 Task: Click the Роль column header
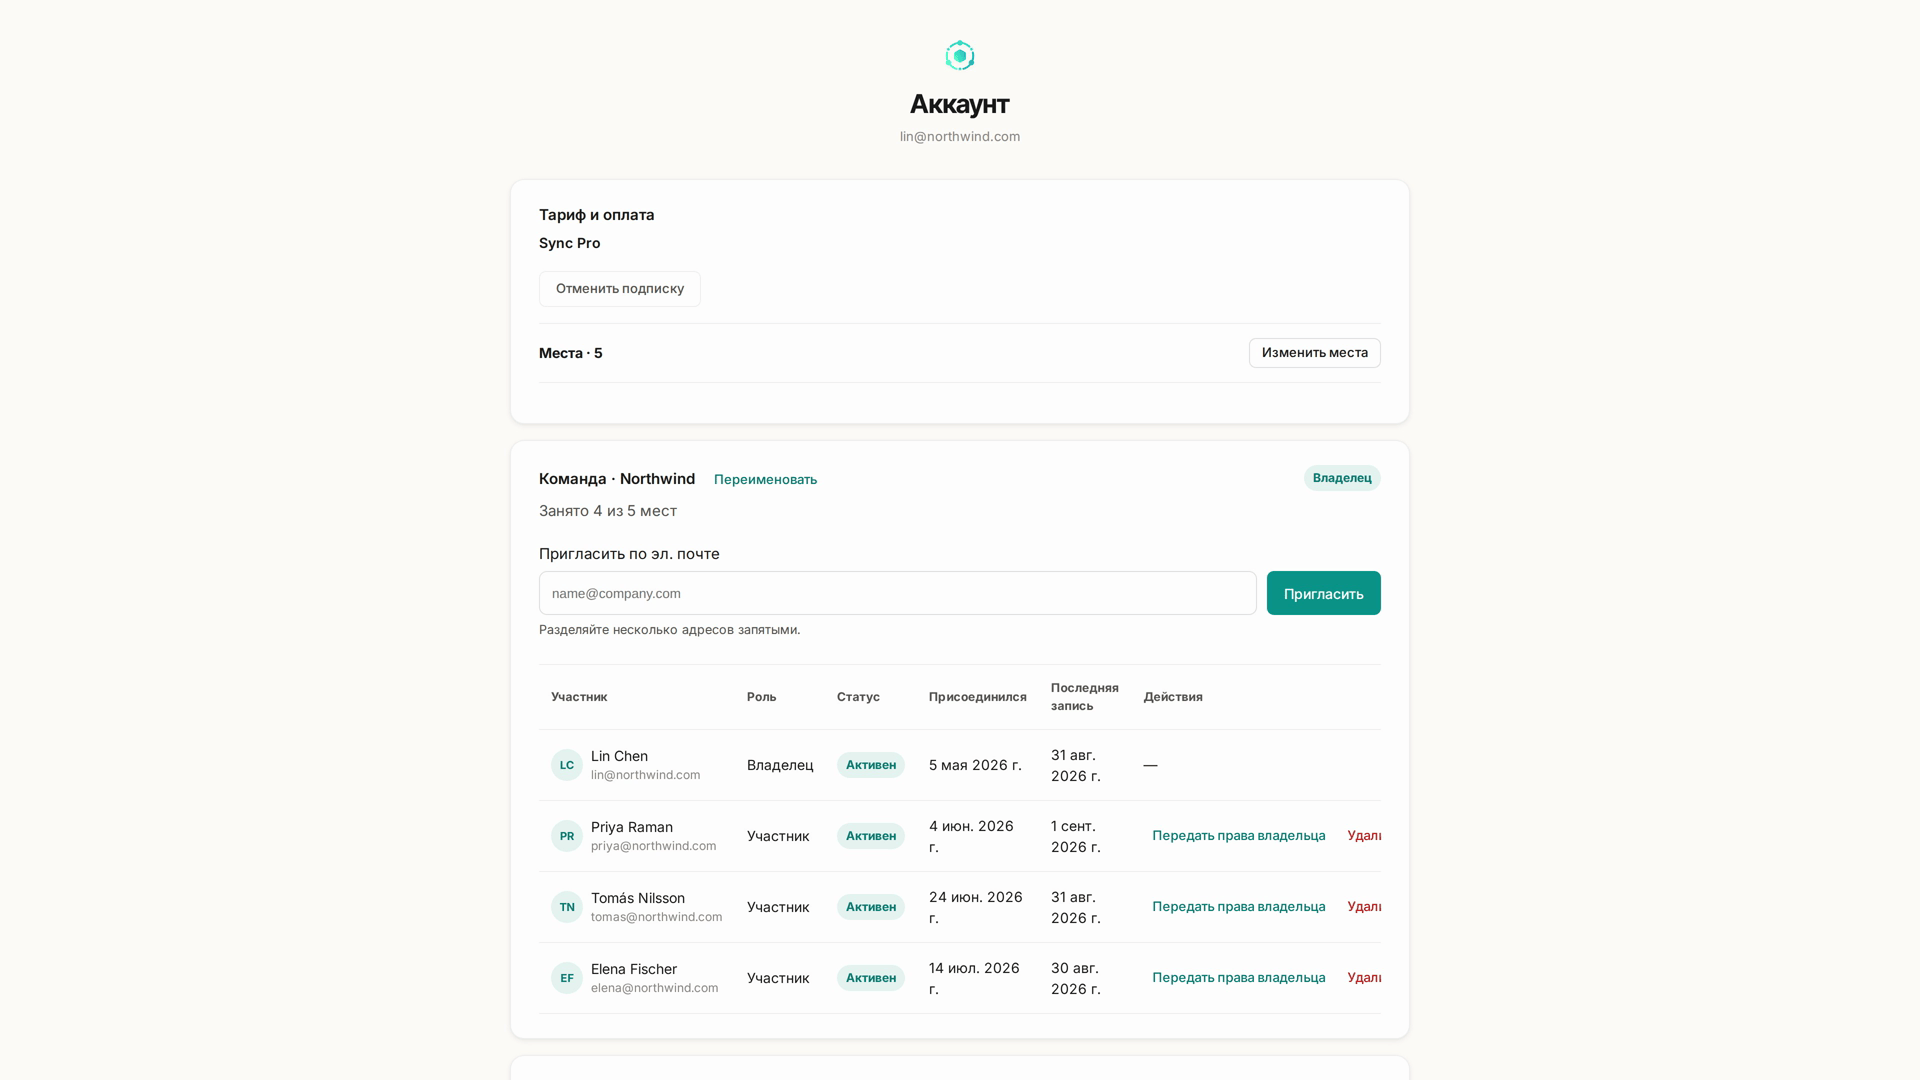tap(761, 697)
